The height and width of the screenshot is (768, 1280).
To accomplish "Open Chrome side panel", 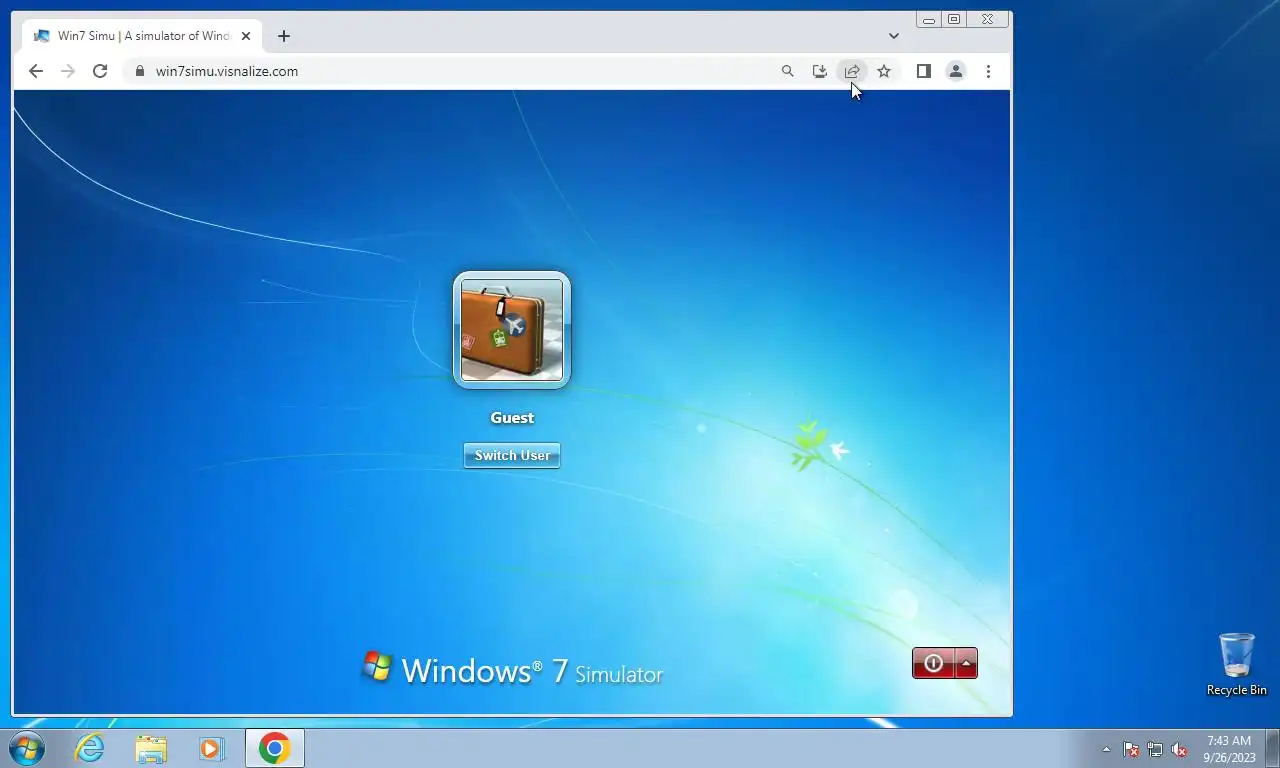I will point(924,71).
